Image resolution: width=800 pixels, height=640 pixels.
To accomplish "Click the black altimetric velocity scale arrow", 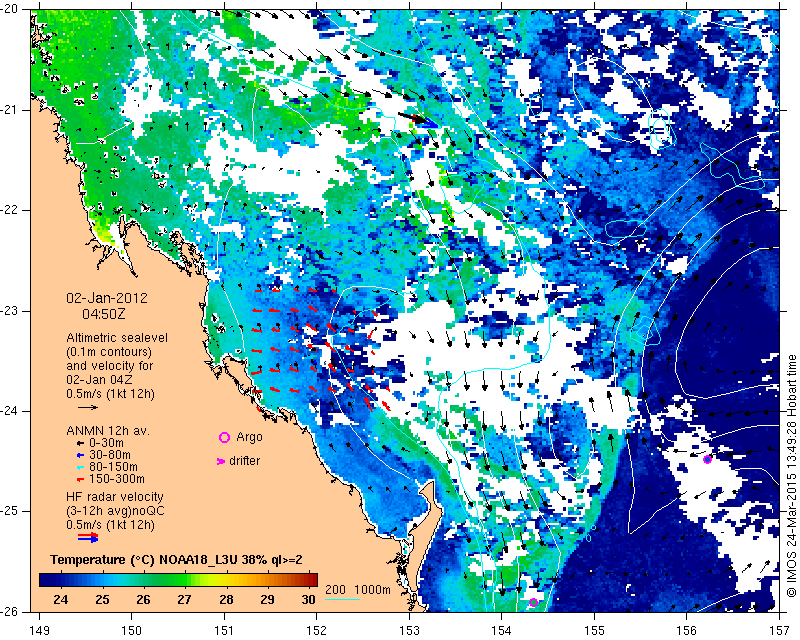I will tap(88, 407).
